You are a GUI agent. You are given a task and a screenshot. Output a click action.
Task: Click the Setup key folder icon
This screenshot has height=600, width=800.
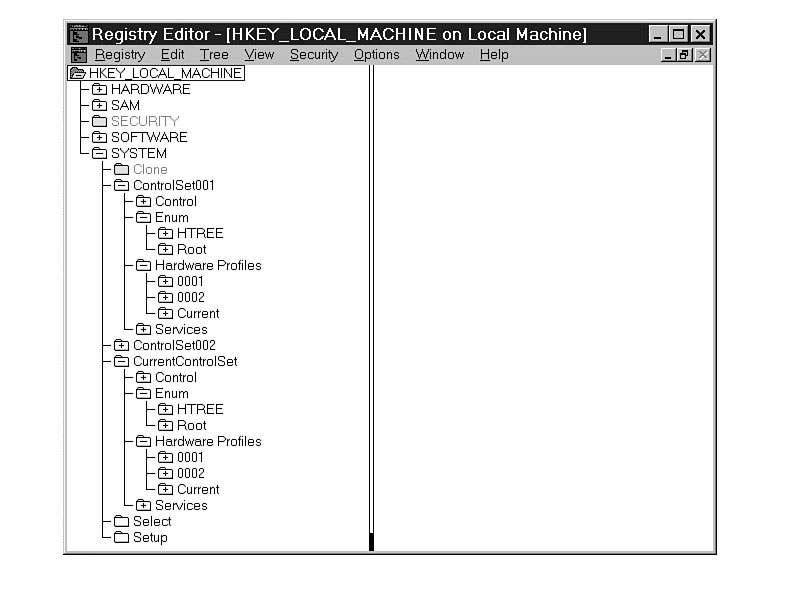tap(121, 537)
